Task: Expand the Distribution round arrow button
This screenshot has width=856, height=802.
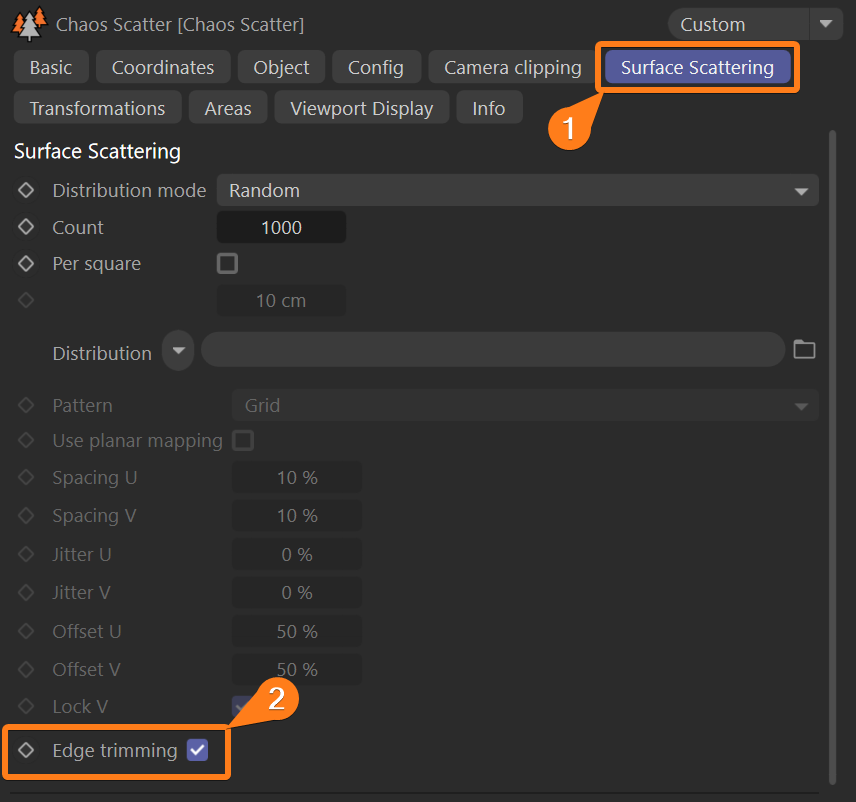Action: (178, 350)
